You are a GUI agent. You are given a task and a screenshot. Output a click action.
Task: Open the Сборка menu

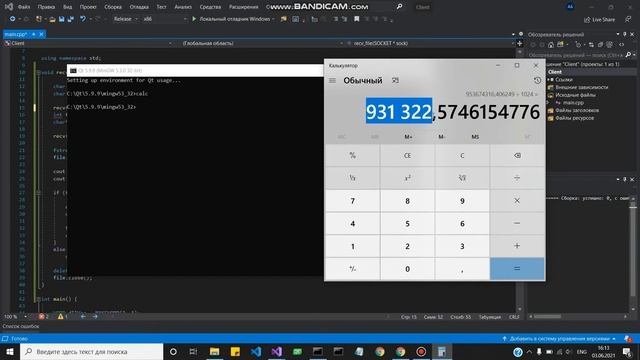pos(113,7)
